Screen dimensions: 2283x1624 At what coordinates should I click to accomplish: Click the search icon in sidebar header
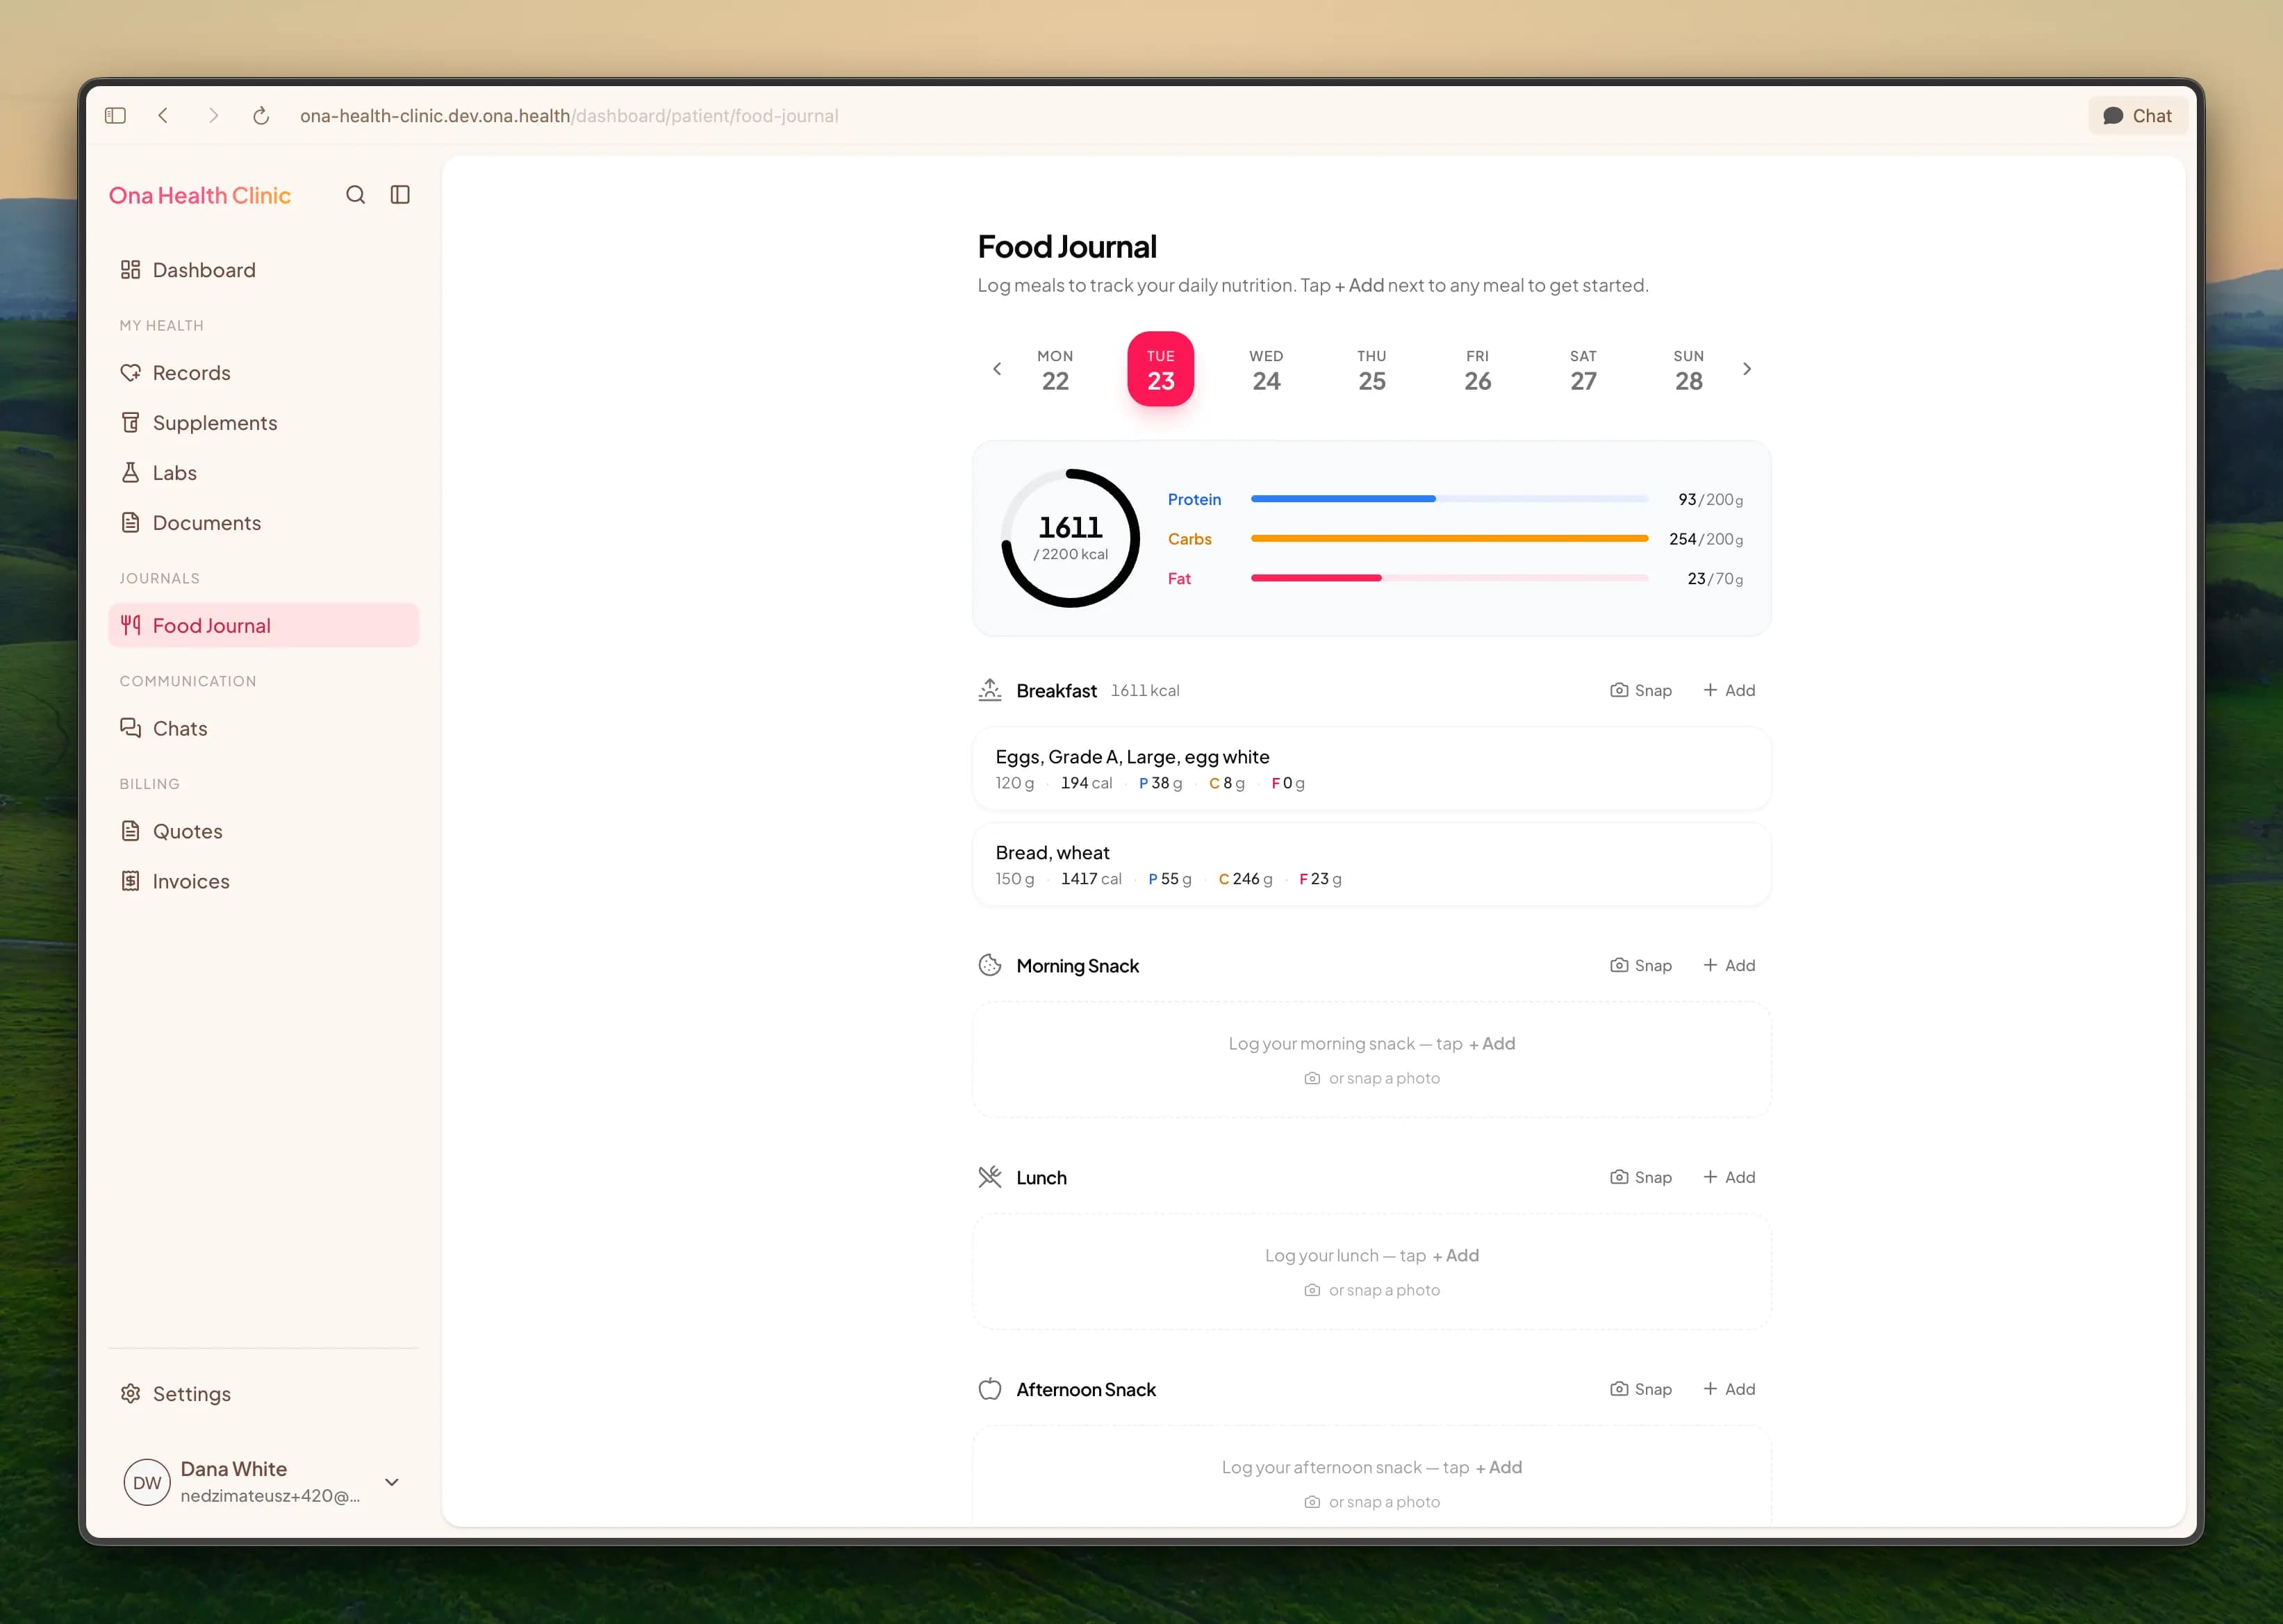tap(355, 195)
